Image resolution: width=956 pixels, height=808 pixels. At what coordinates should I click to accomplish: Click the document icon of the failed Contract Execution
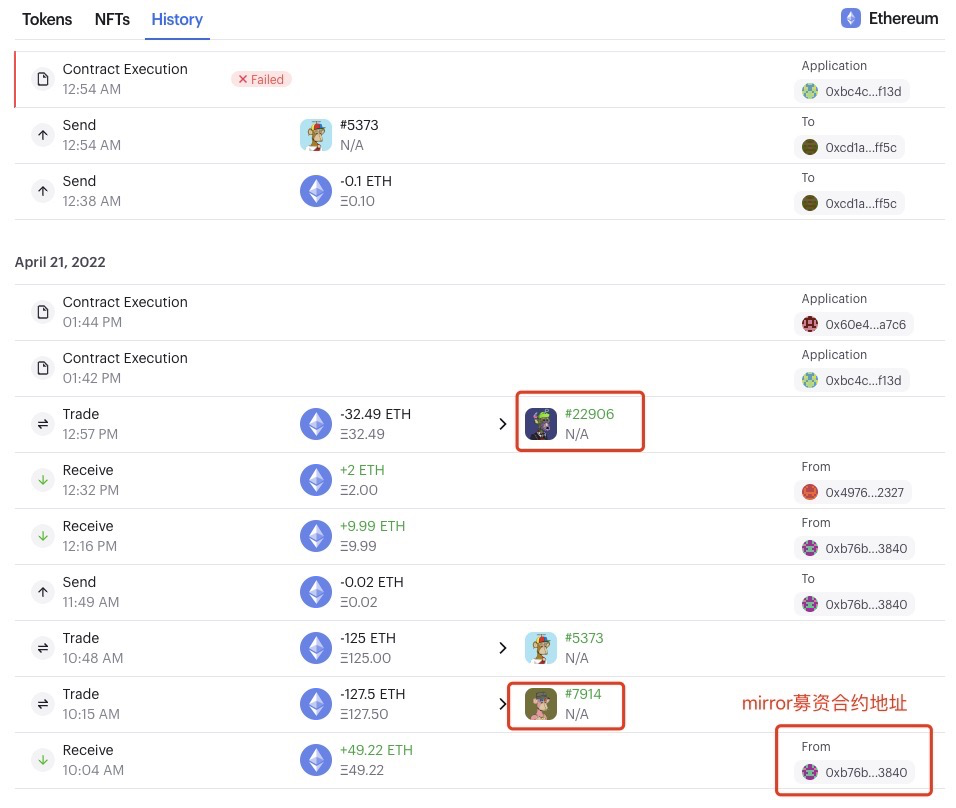(43, 79)
